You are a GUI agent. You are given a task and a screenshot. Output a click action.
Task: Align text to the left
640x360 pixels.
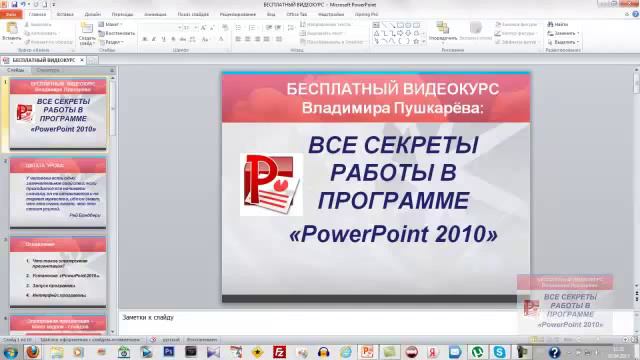[x=238, y=39]
